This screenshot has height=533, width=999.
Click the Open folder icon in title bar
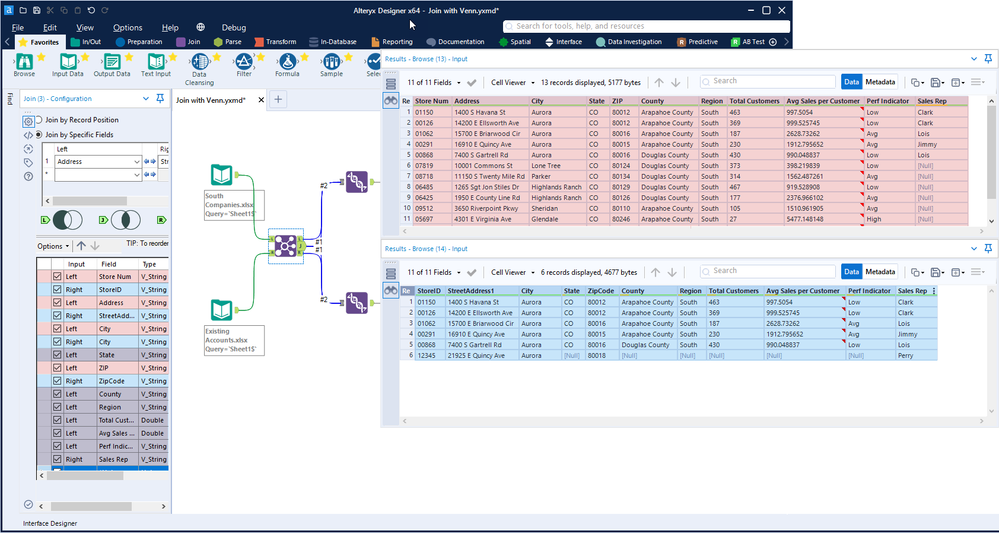pyautogui.click(x=23, y=10)
